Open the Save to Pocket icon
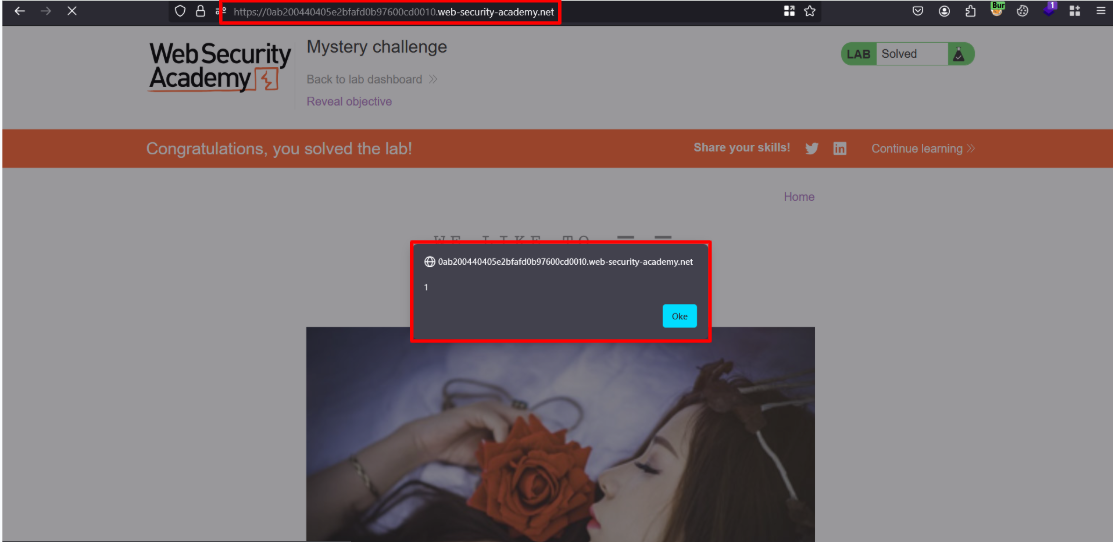The height and width of the screenshot is (542, 1113). tap(918, 11)
